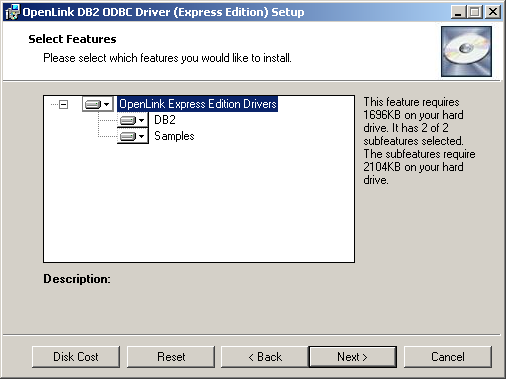Image resolution: width=506 pixels, height=379 pixels.
Task: Click the instruction text 'Please select which features'
Action: pos(112,58)
